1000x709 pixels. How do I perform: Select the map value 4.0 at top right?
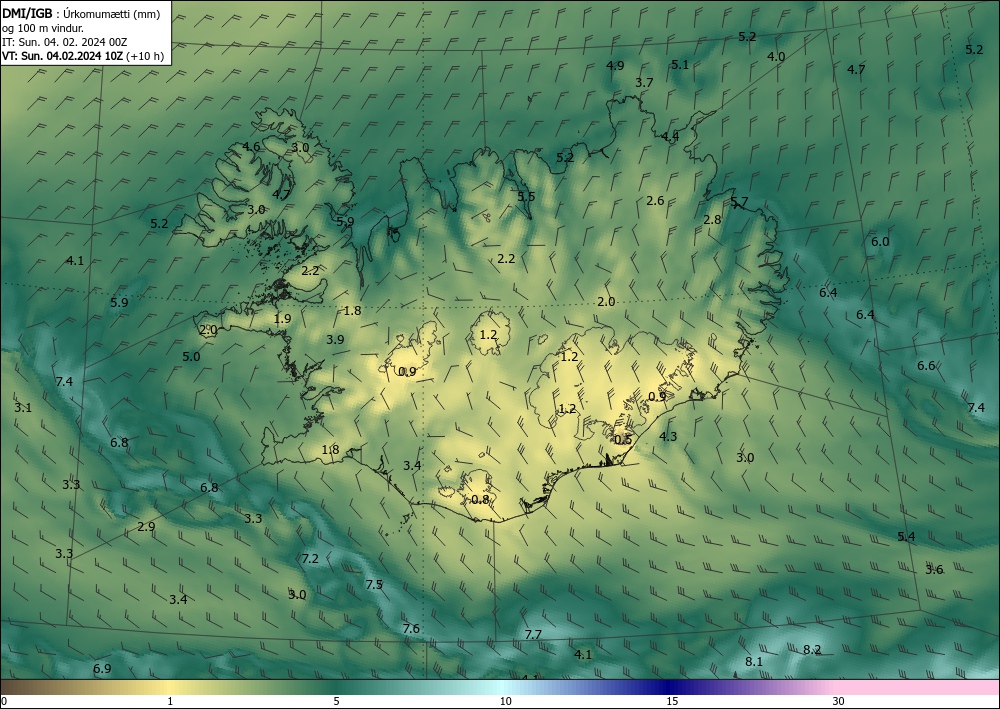pyautogui.click(x=776, y=56)
